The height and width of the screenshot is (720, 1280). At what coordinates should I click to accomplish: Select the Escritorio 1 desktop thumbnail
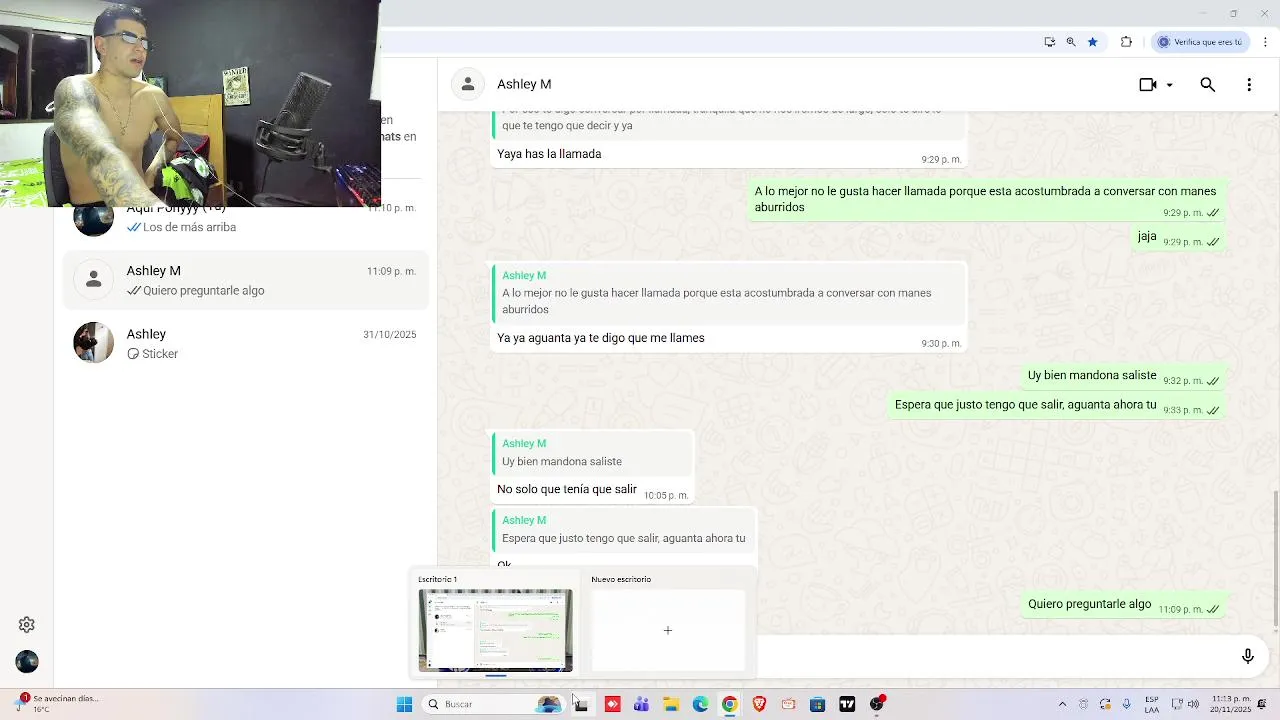coord(496,630)
